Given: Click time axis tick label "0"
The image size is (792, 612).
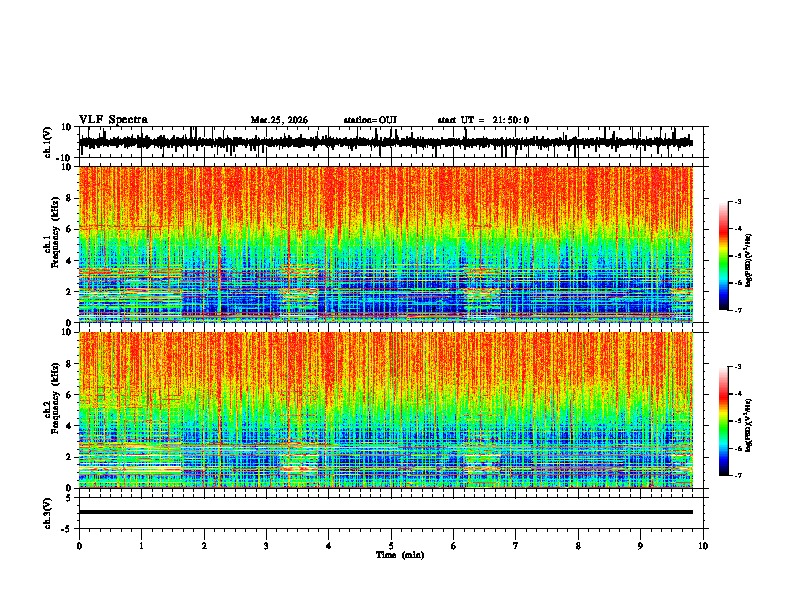Looking at the screenshot, I should [79, 546].
